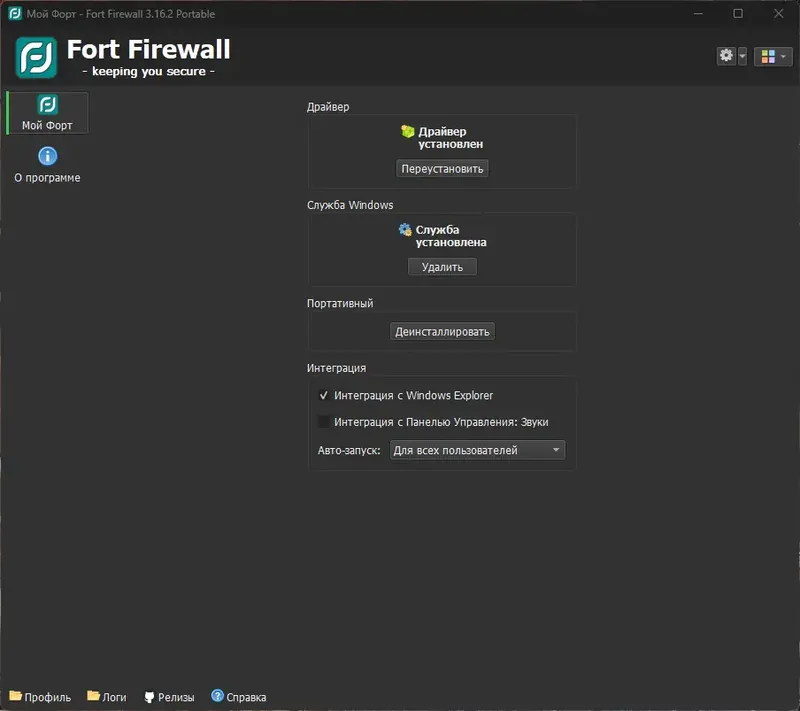
Task: Click the green driver status icon
Action: [x=408, y=132]
